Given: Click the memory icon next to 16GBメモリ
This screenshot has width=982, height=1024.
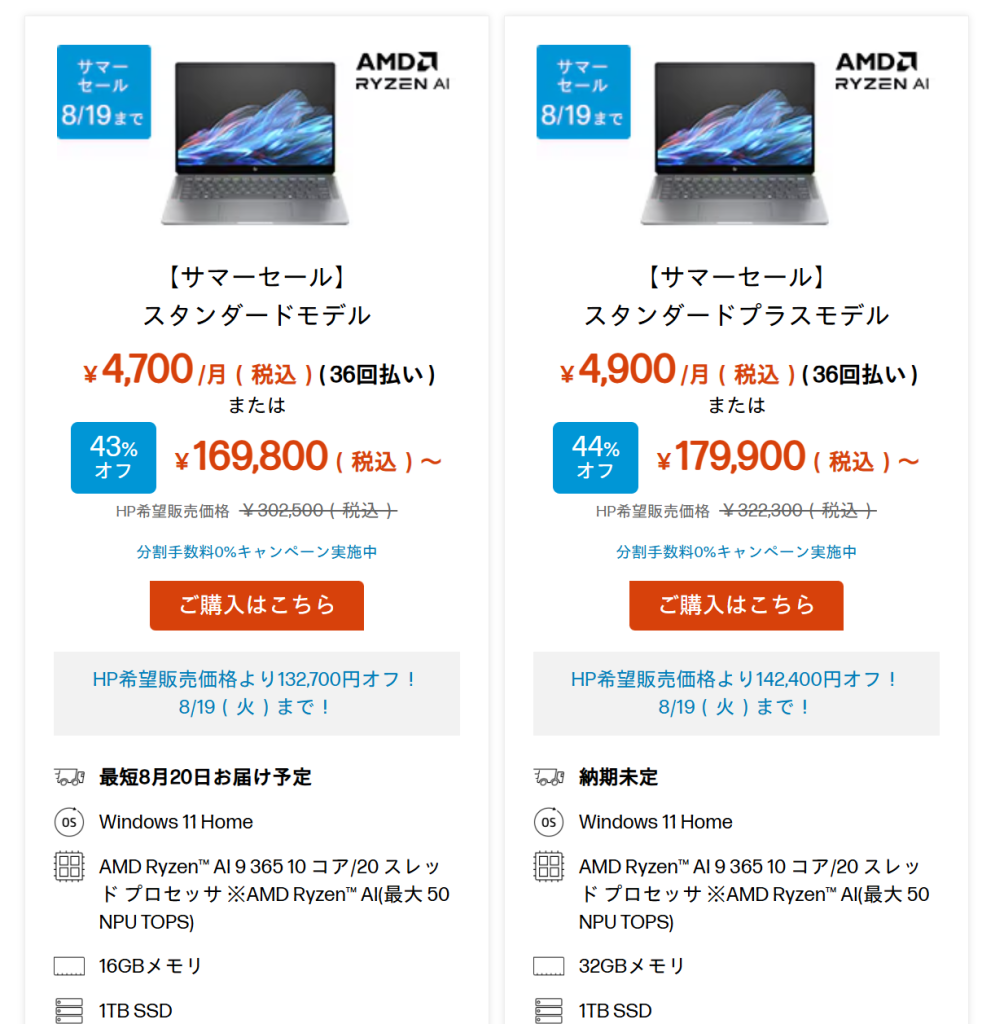Looking at the screenshot, I should pyautogui.click(x=69, y=966).
